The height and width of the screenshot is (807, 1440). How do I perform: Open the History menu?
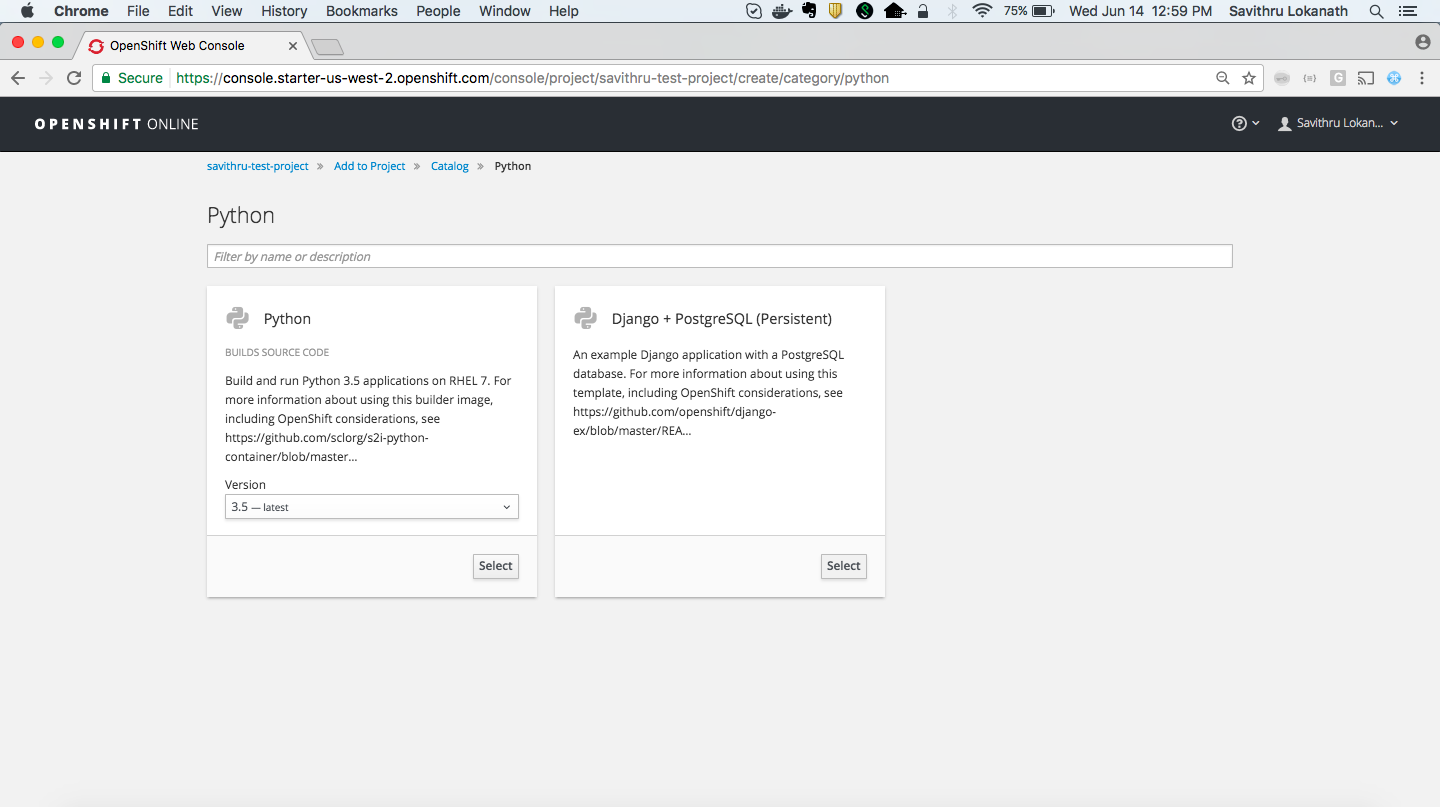click(284, 11)
